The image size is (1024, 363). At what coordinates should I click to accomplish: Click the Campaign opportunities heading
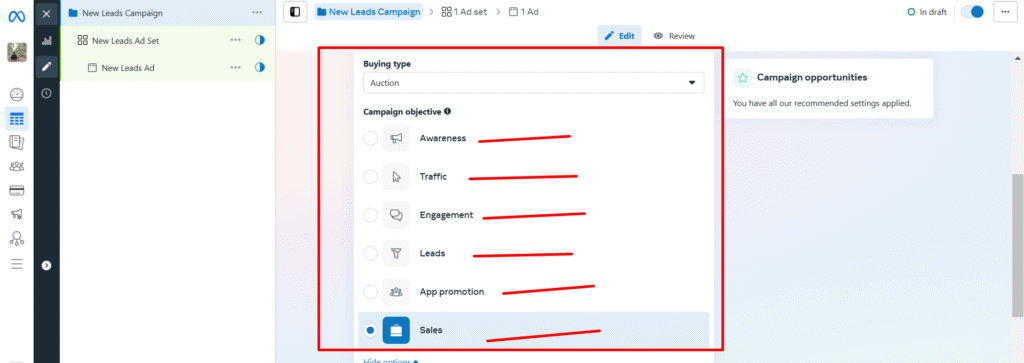812,77
